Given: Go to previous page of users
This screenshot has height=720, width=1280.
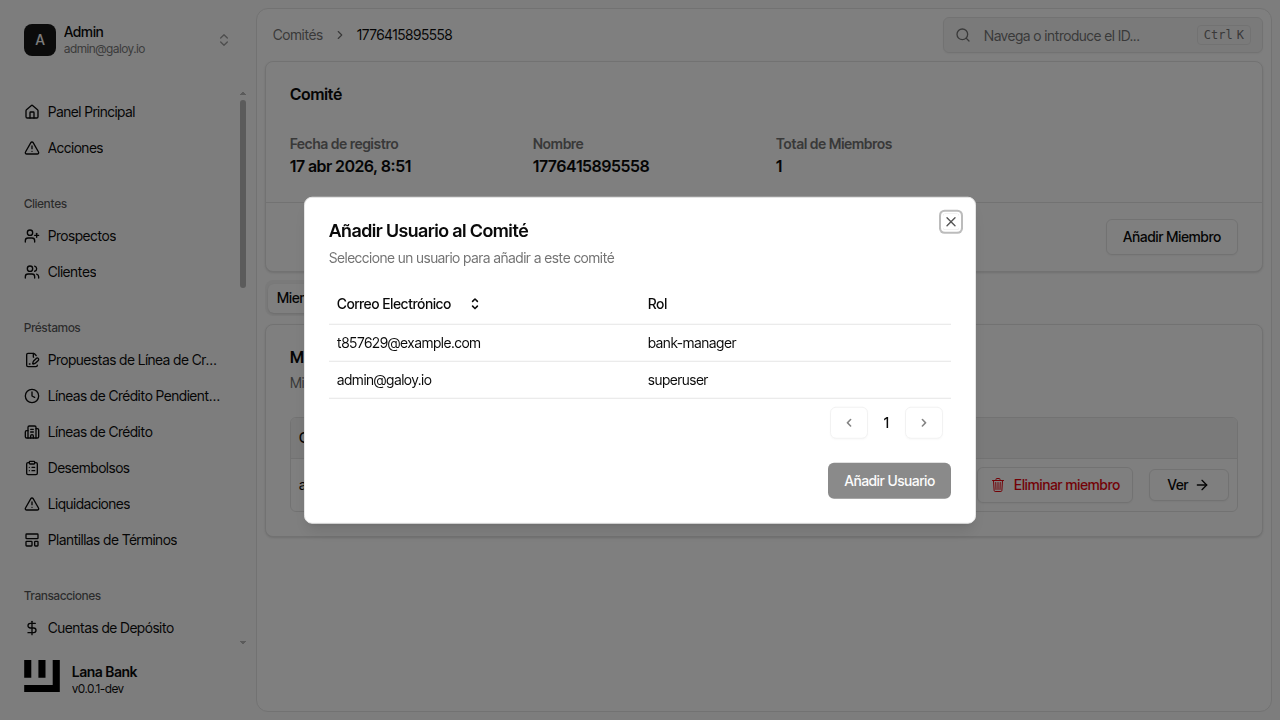Looking at the screenshot, I should [x=849, y=423].
